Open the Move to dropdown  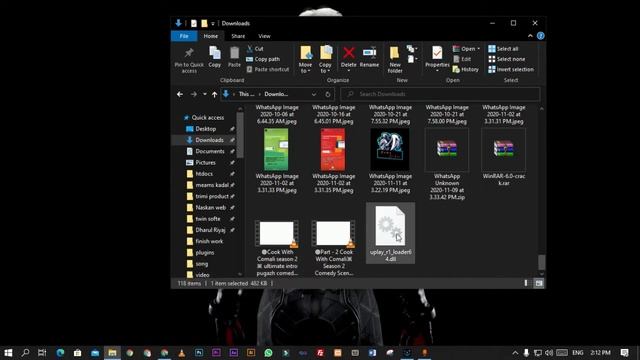pyautogui.click(x=305, y=60)
